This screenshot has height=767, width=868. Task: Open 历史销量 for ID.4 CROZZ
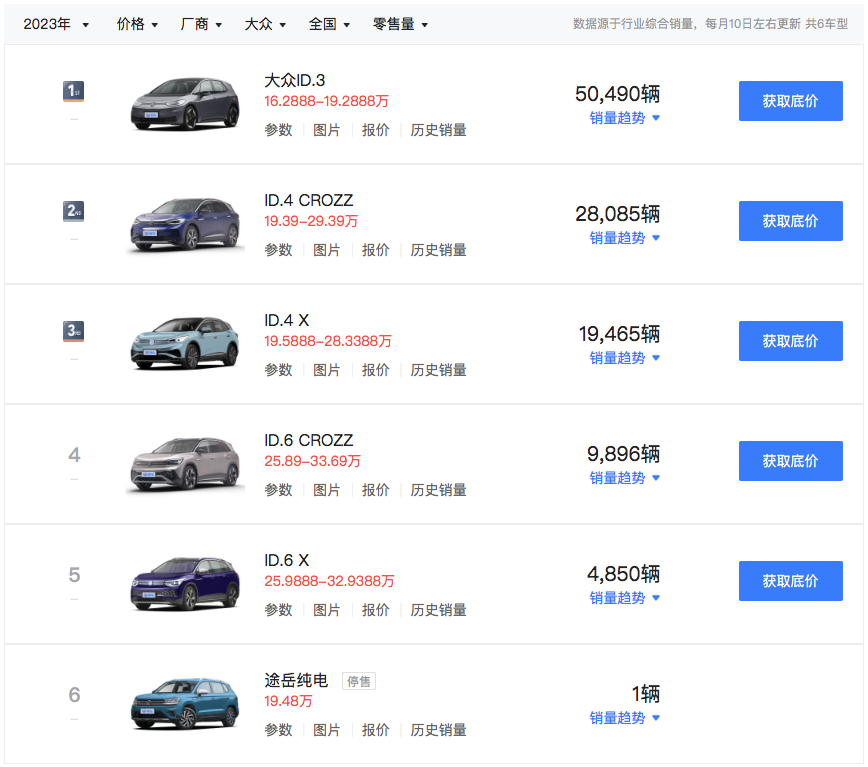[438, 250]
